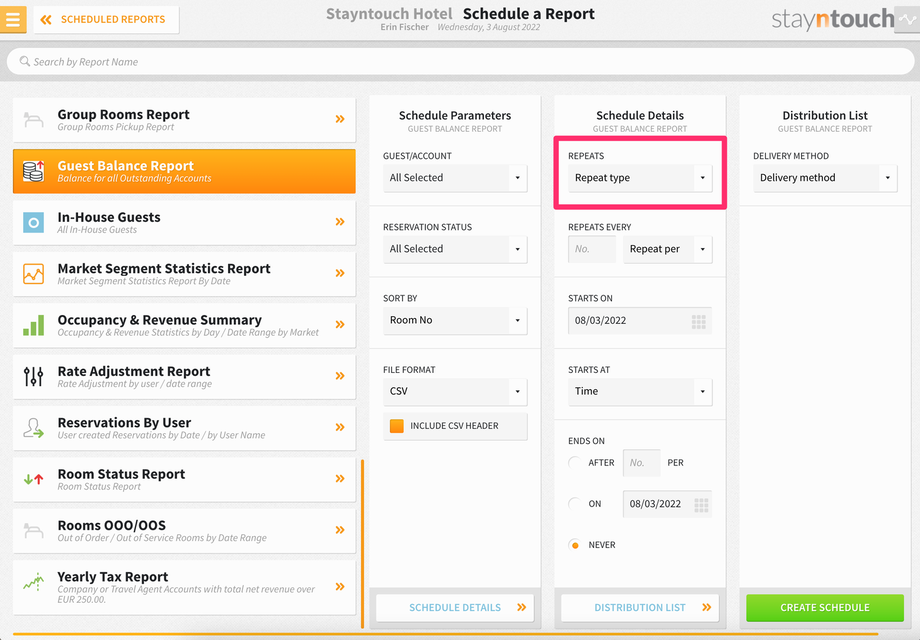Select Occupancy & Revenue Summary report
The height and width of the screenshot is (640, 920).
[184, 325]
